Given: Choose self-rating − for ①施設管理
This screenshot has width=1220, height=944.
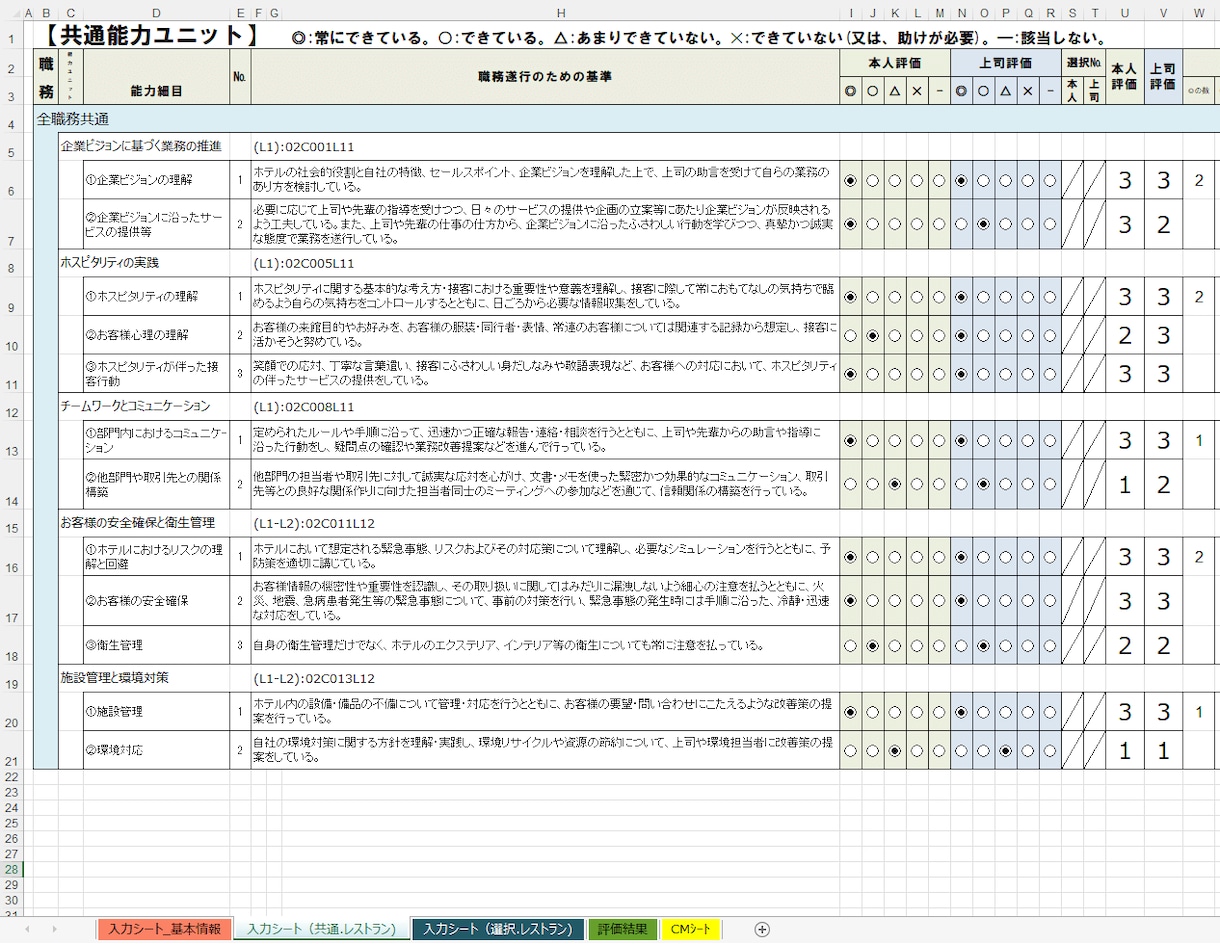Looking at the screenshot, I should click(x=939, y=712).
